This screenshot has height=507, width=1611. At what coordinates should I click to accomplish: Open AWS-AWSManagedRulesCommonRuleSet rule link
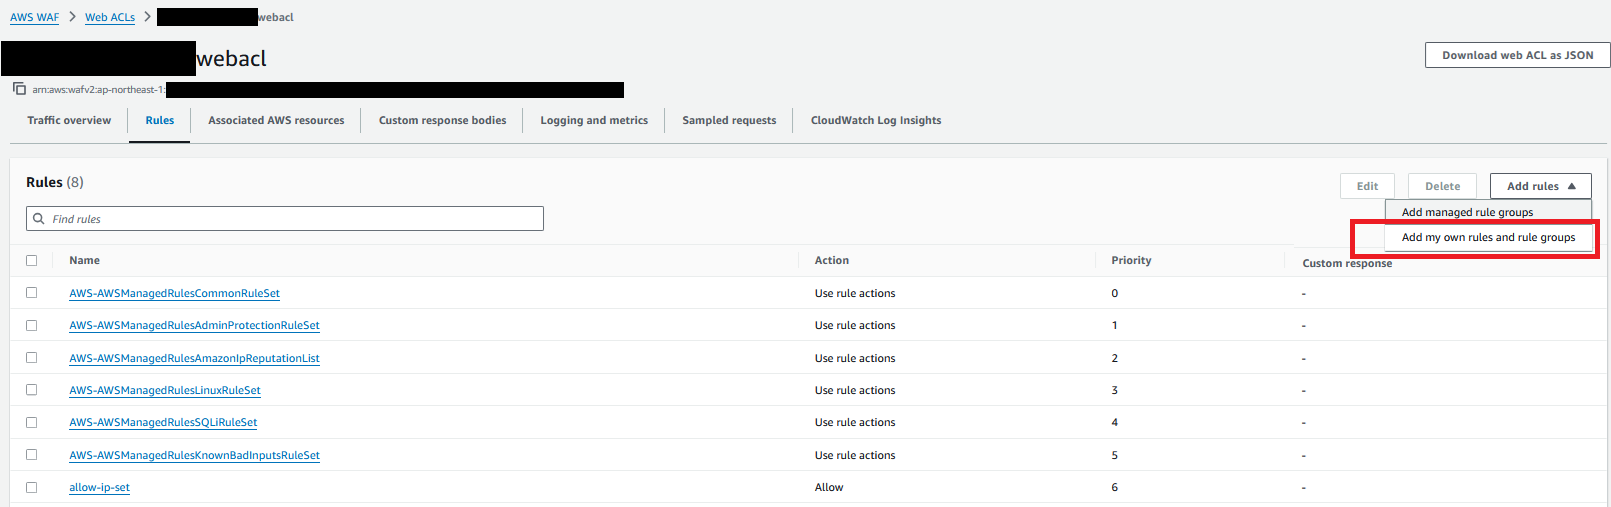pos(174,293)
